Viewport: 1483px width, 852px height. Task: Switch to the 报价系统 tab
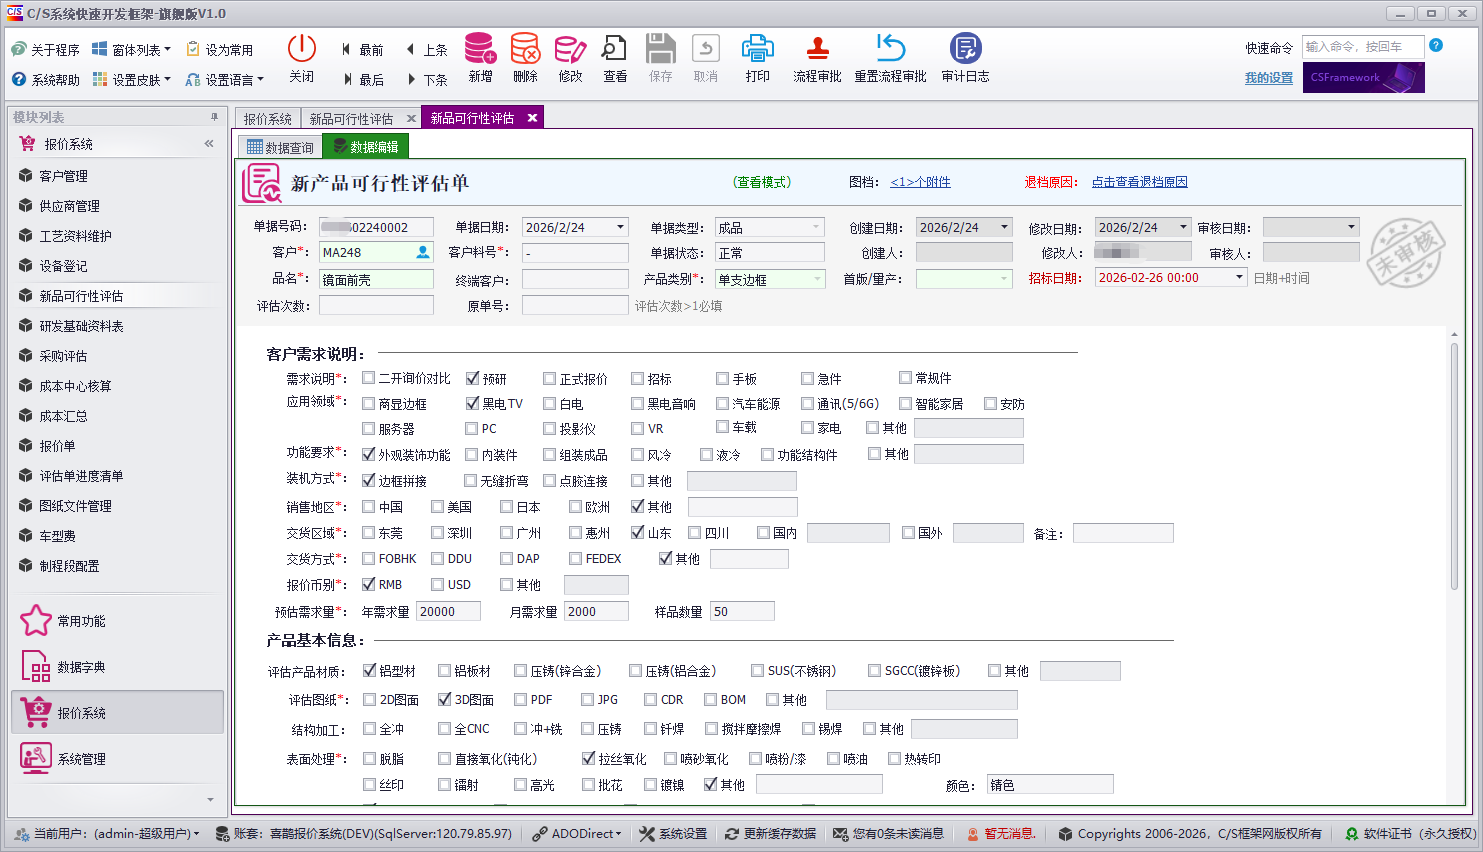point(267,118)
